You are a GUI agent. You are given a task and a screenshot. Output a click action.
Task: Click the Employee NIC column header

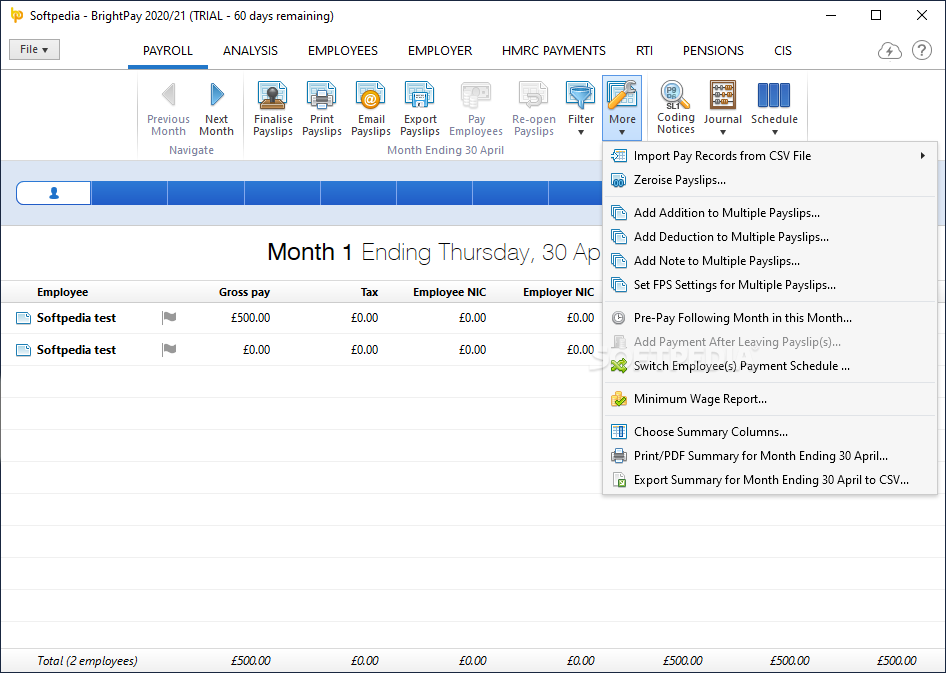[449, 292]
